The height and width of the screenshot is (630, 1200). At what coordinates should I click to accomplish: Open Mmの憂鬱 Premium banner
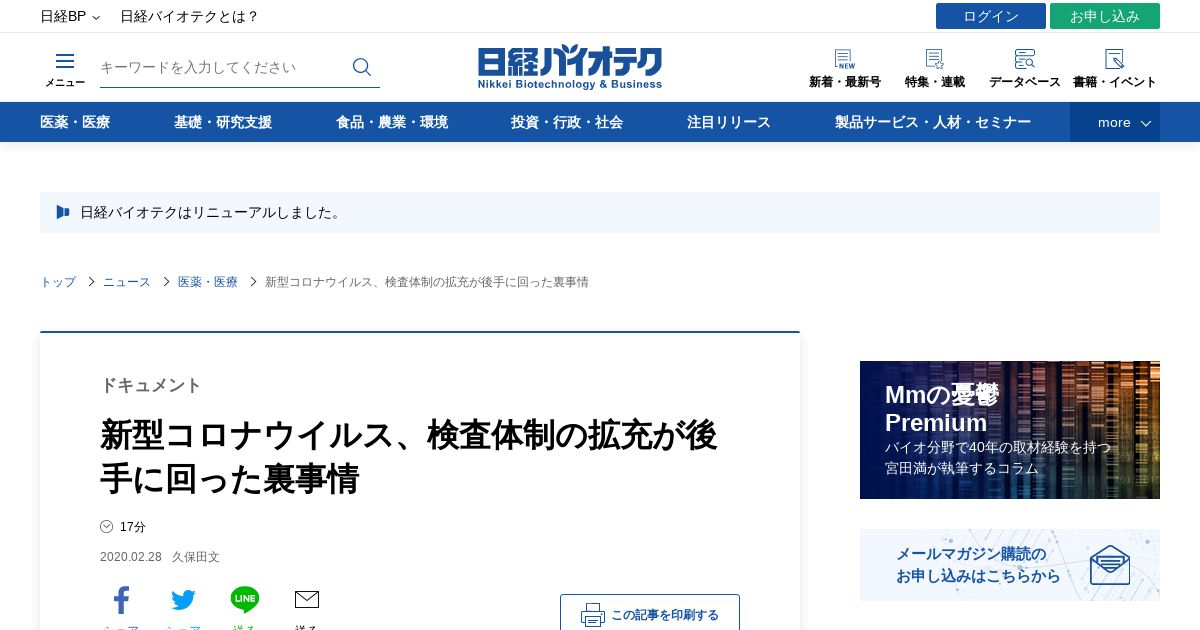tap(1010, 430)
